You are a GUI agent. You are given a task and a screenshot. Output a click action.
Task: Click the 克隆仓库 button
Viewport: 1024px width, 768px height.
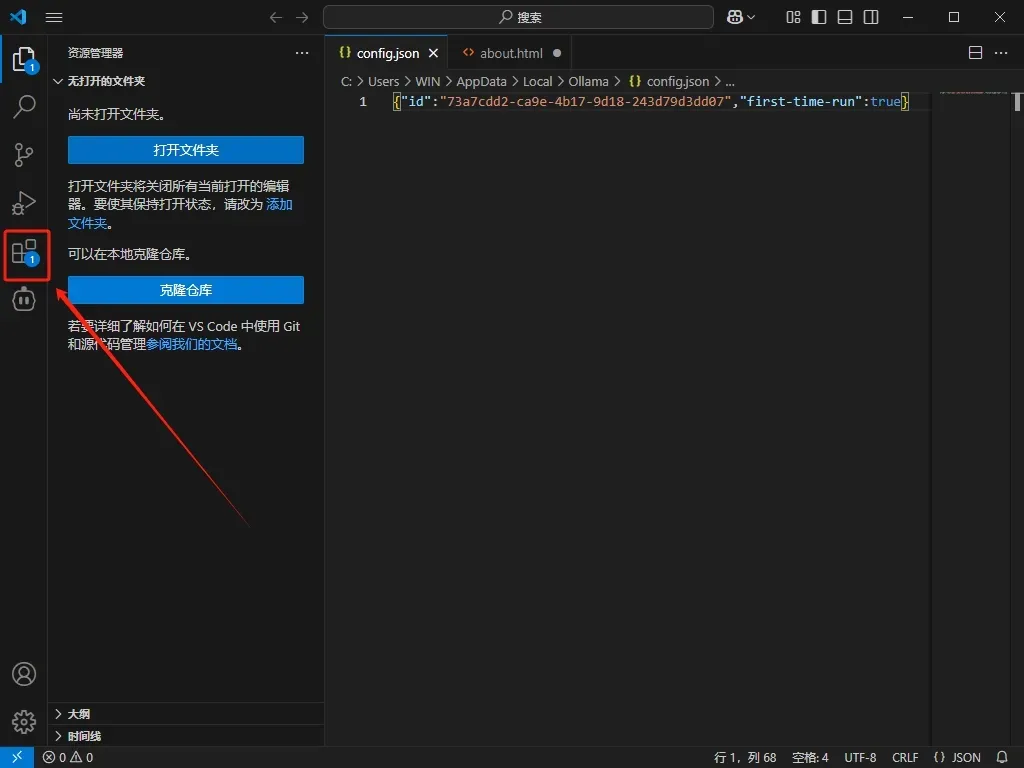point(185,290)
